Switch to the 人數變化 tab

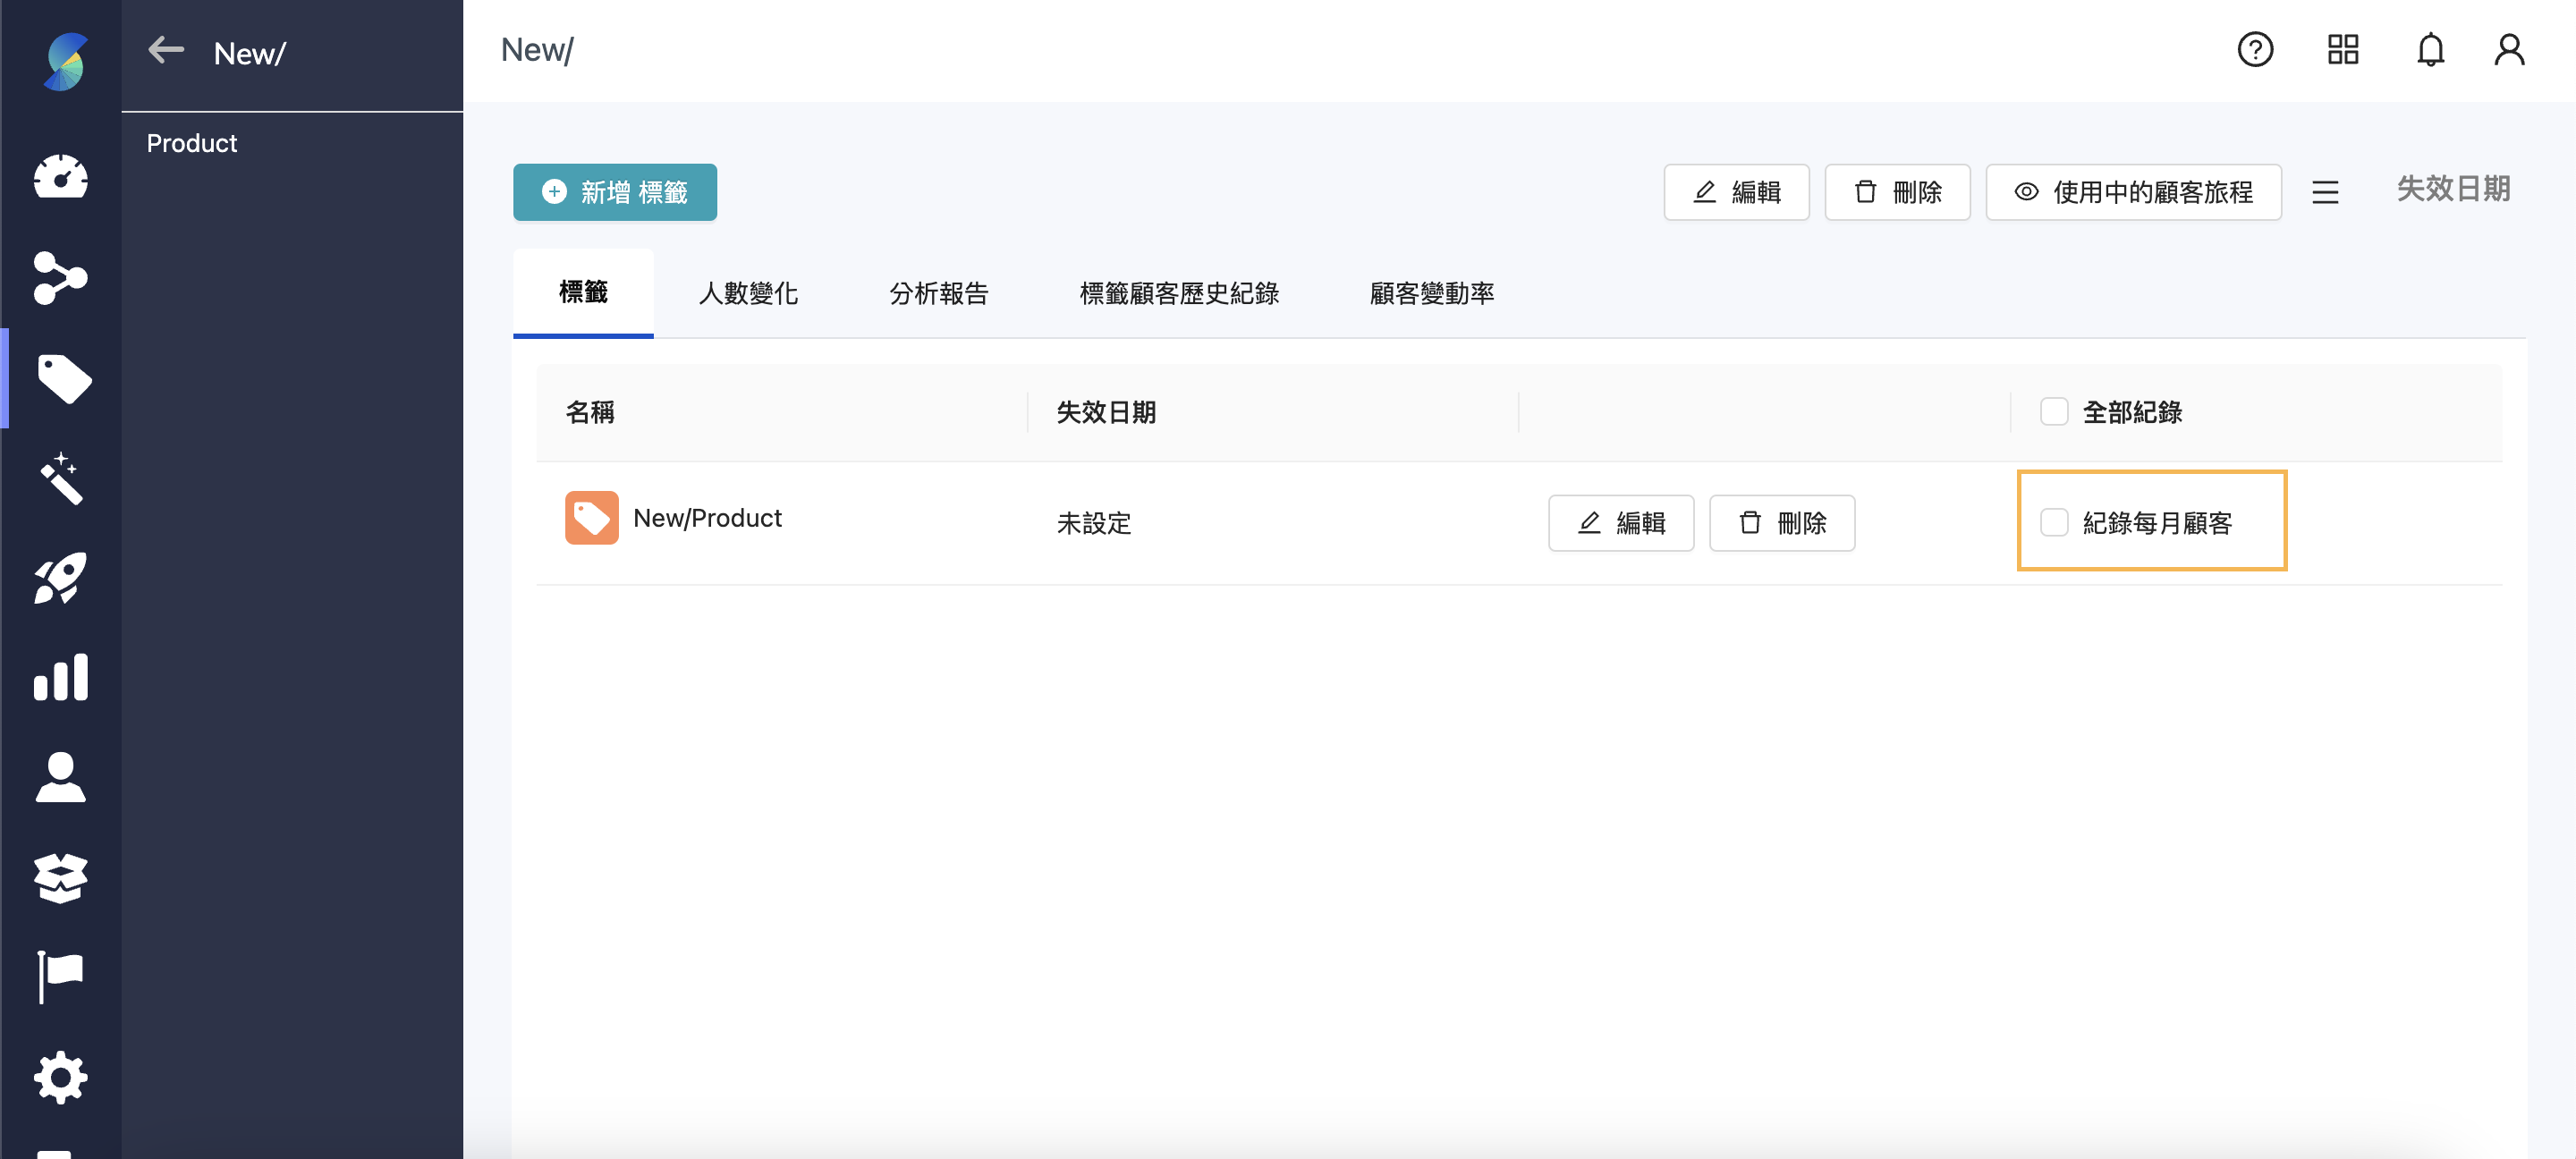tap(748, 293)
